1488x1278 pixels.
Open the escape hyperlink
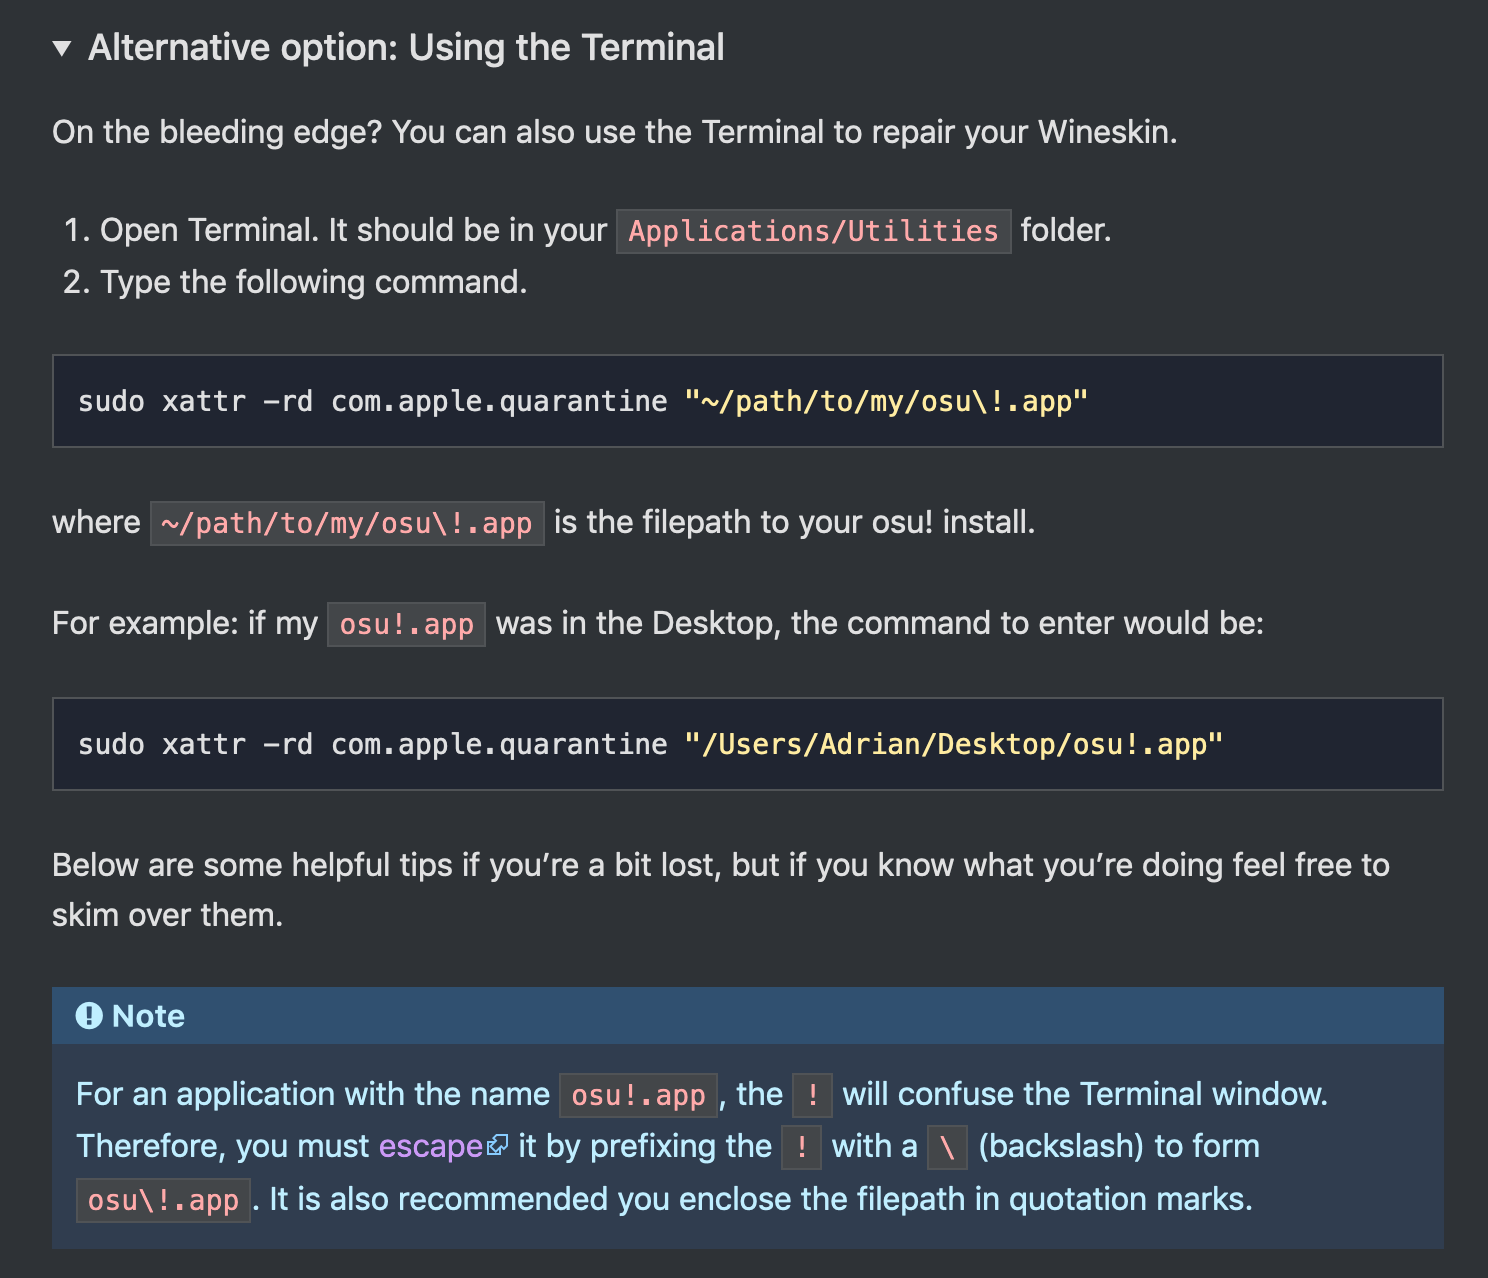click(x=431, y=1146)
